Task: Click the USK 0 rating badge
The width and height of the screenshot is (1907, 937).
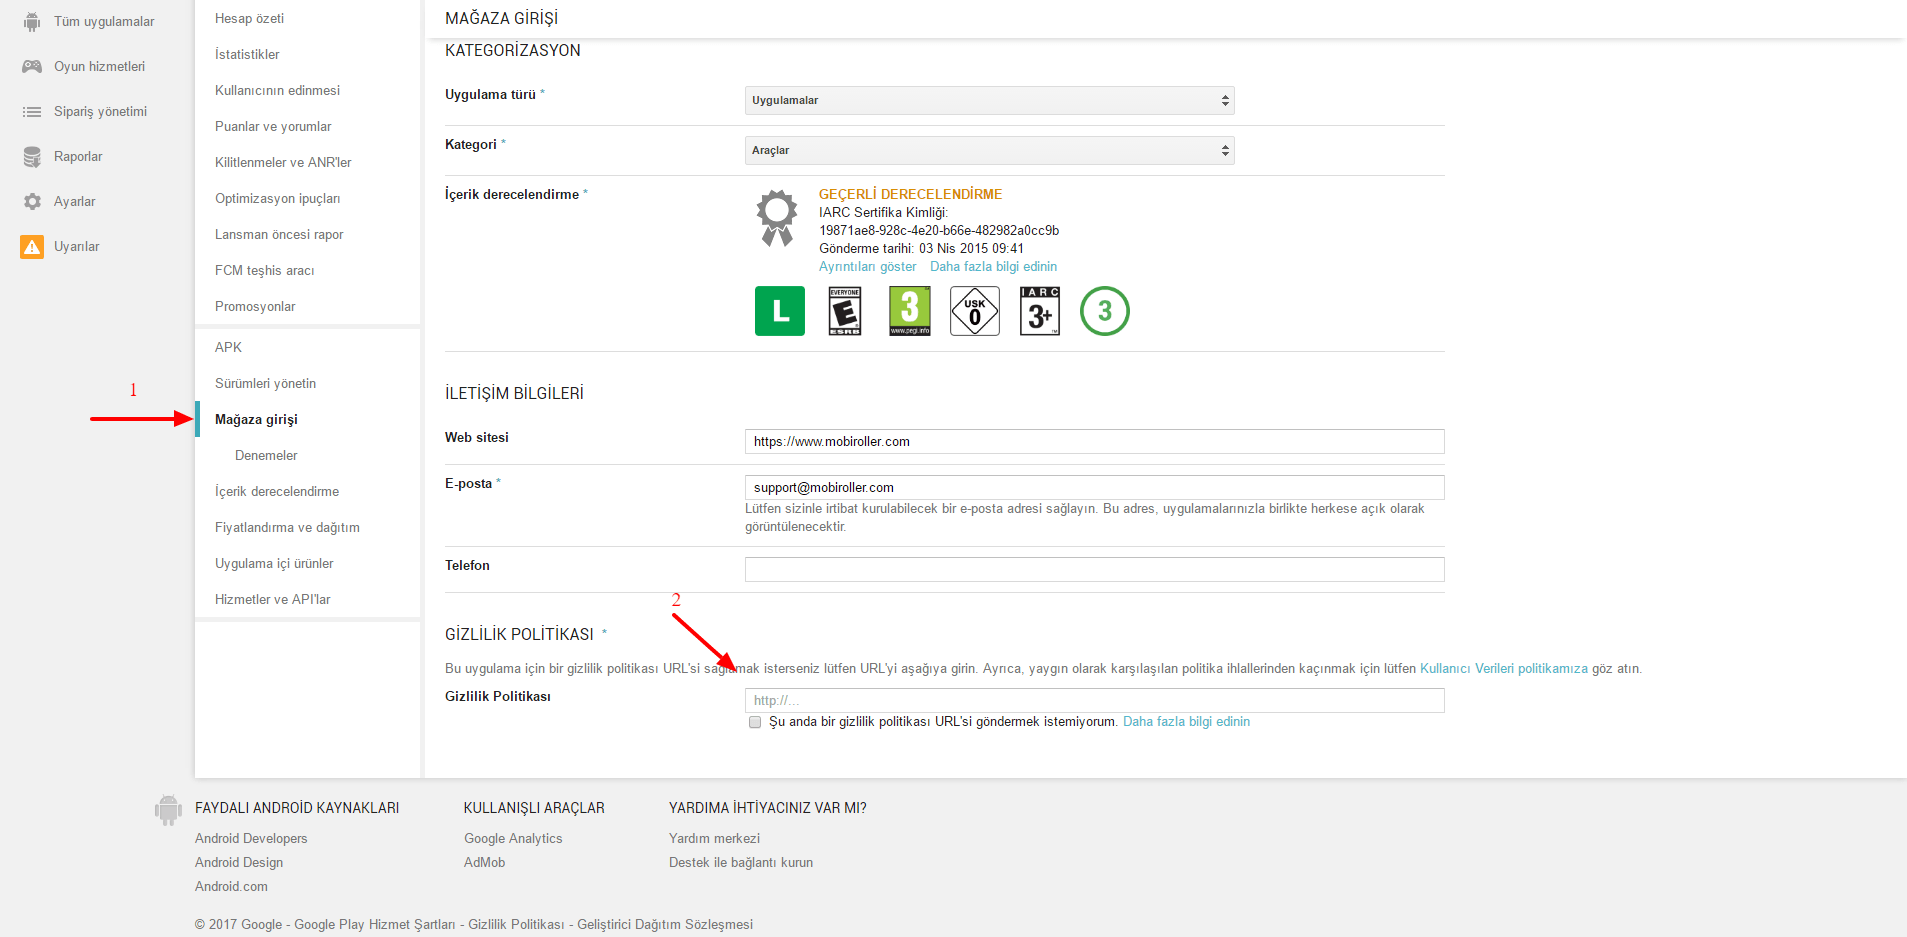Action: (974, 311)
